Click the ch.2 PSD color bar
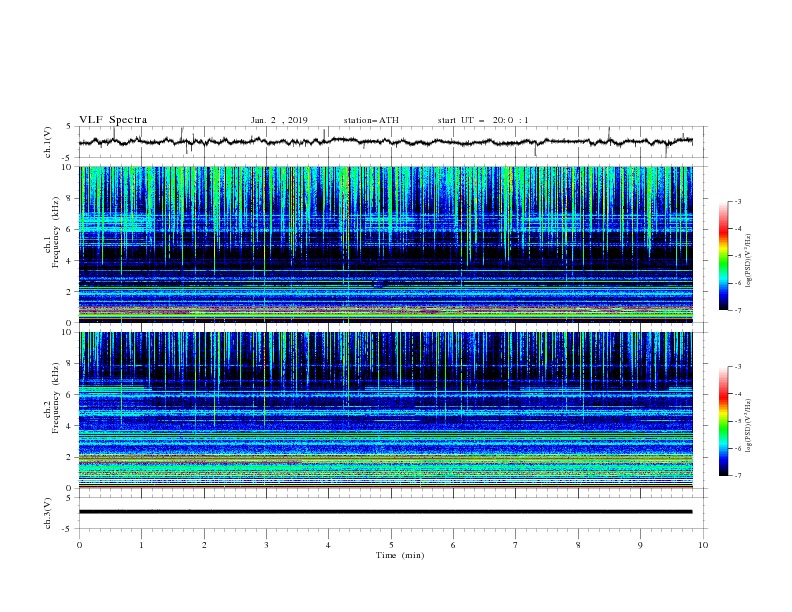This screenshot has height=612, width=792. [x=724, y=421]
